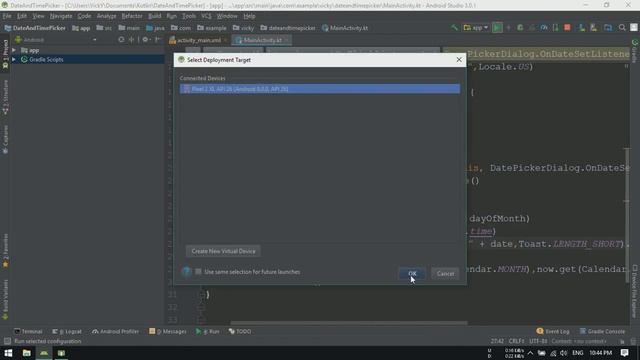
Task: Click the Debug app icon
Action: tap(520, 28)
